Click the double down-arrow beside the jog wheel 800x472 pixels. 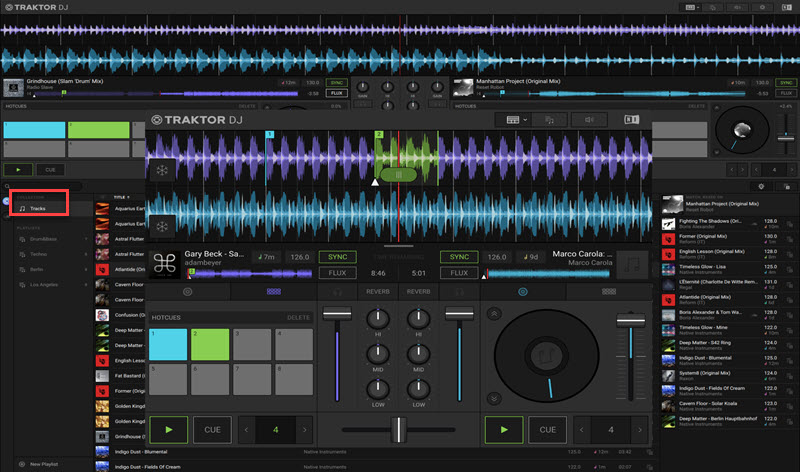[494, 398]
